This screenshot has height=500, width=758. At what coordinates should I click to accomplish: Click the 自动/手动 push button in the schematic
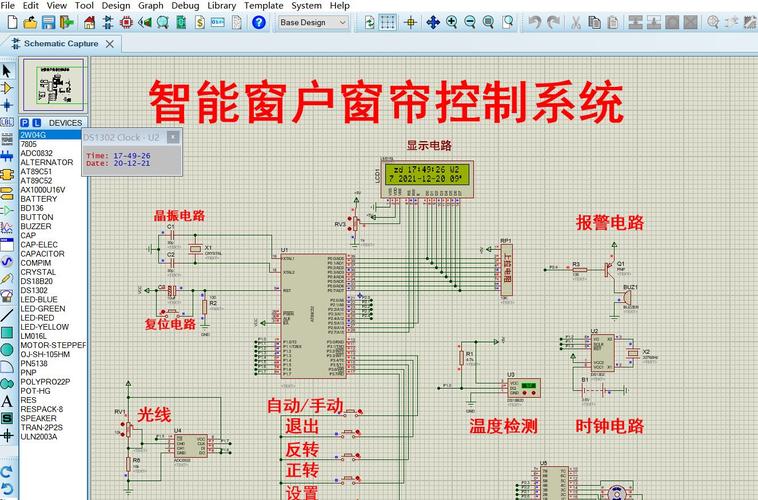pyautogui.click(x=352, y=412)
